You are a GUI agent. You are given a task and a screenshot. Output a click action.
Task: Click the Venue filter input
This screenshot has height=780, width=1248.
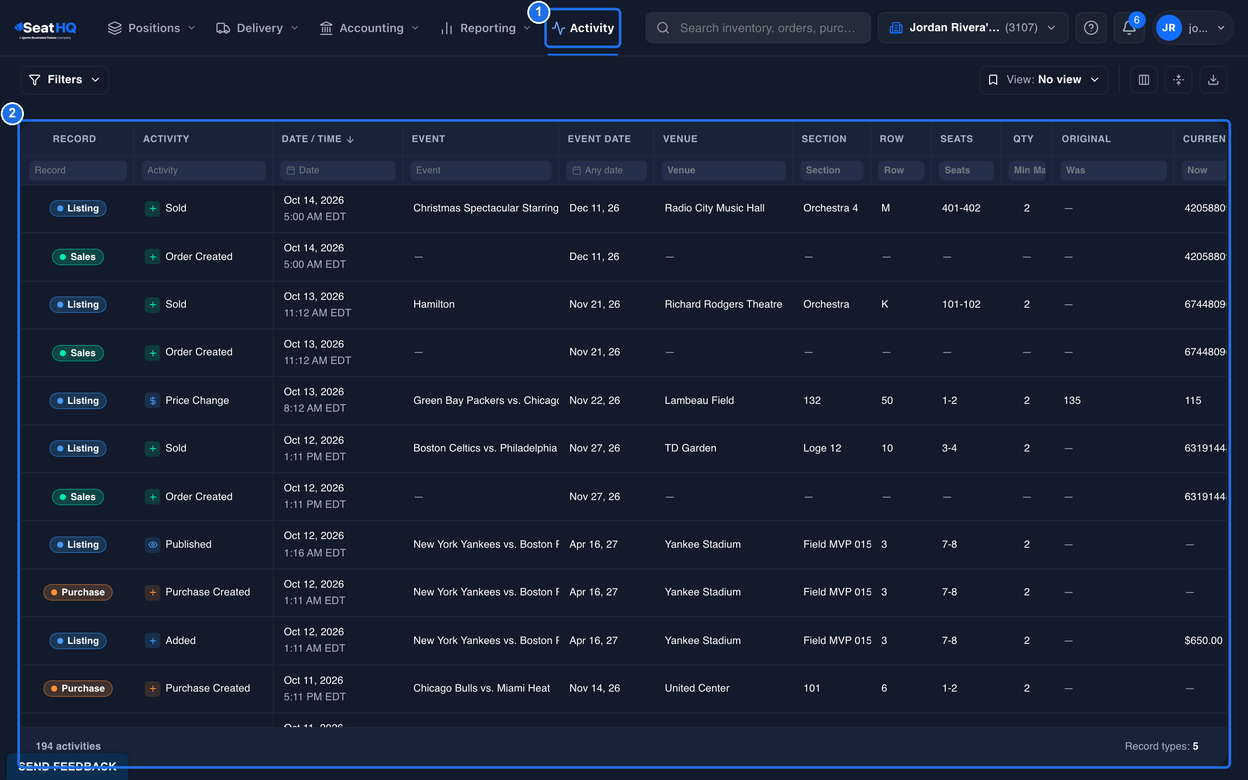click(x=723, y=171)
